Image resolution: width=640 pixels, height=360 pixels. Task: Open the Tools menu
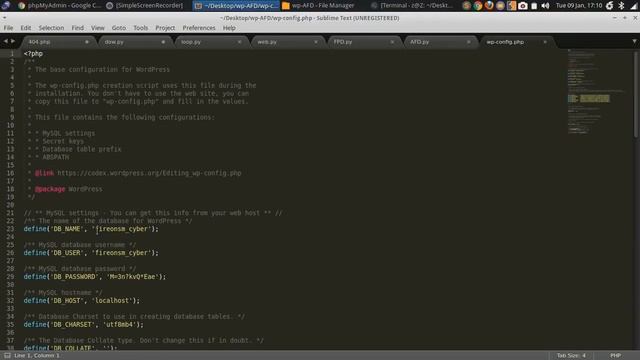(140, 28)
